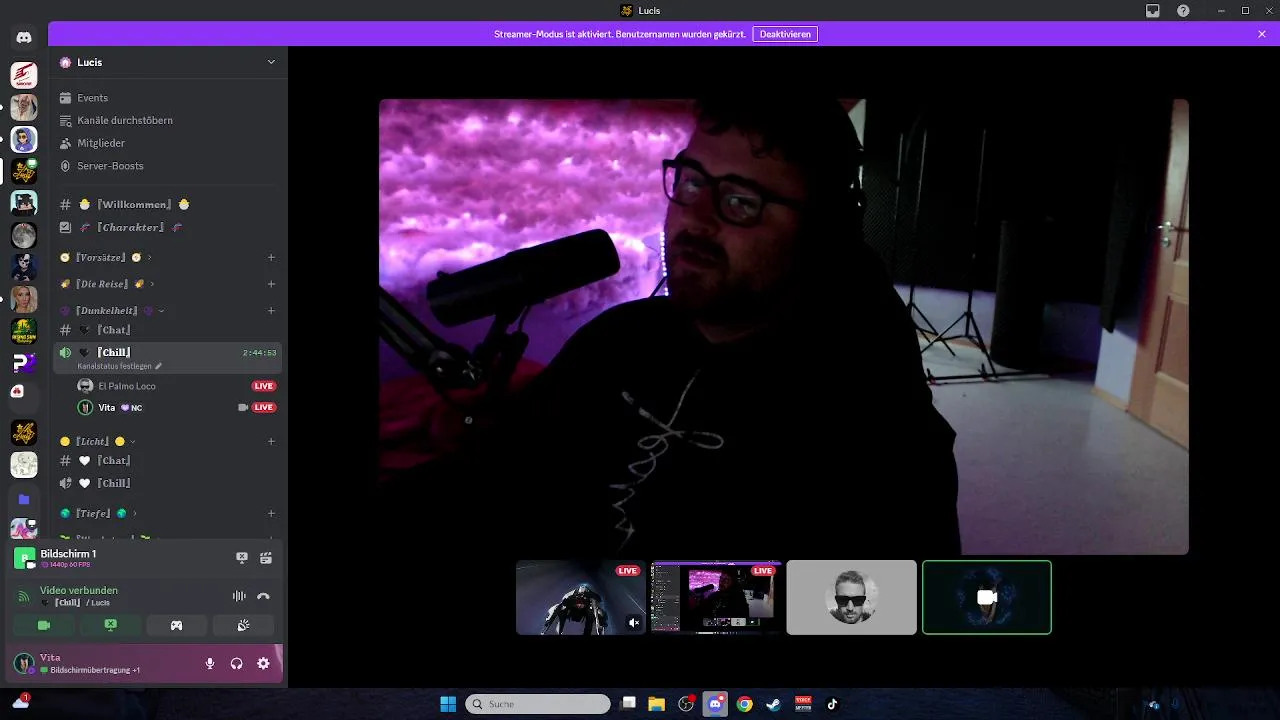This screenshot has height=720, width=1280.
Task: Open the clips icon beside Bildschirm 1
Action: tap(266, 558)
